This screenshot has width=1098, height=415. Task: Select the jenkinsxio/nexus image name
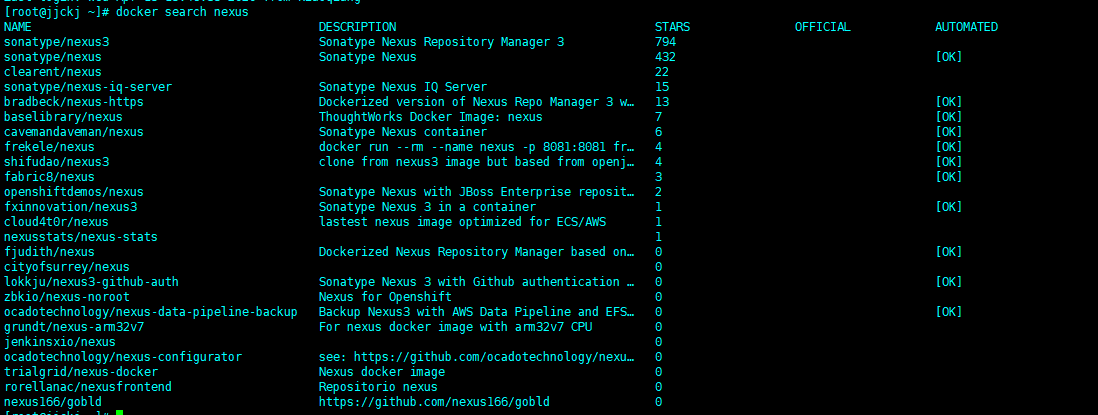60,342
